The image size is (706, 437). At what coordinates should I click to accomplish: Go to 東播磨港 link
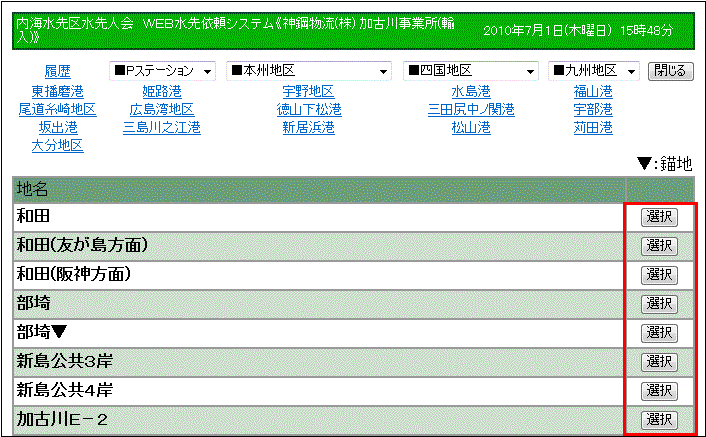point(58,91)
